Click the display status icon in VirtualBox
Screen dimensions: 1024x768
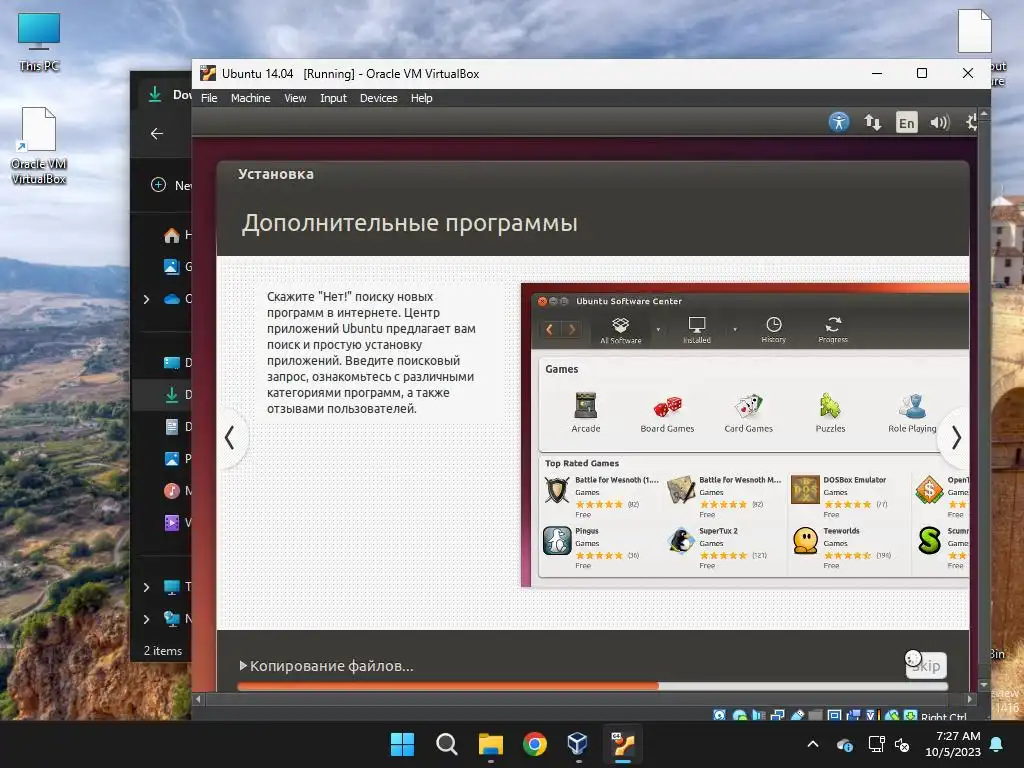pos(835,715)
